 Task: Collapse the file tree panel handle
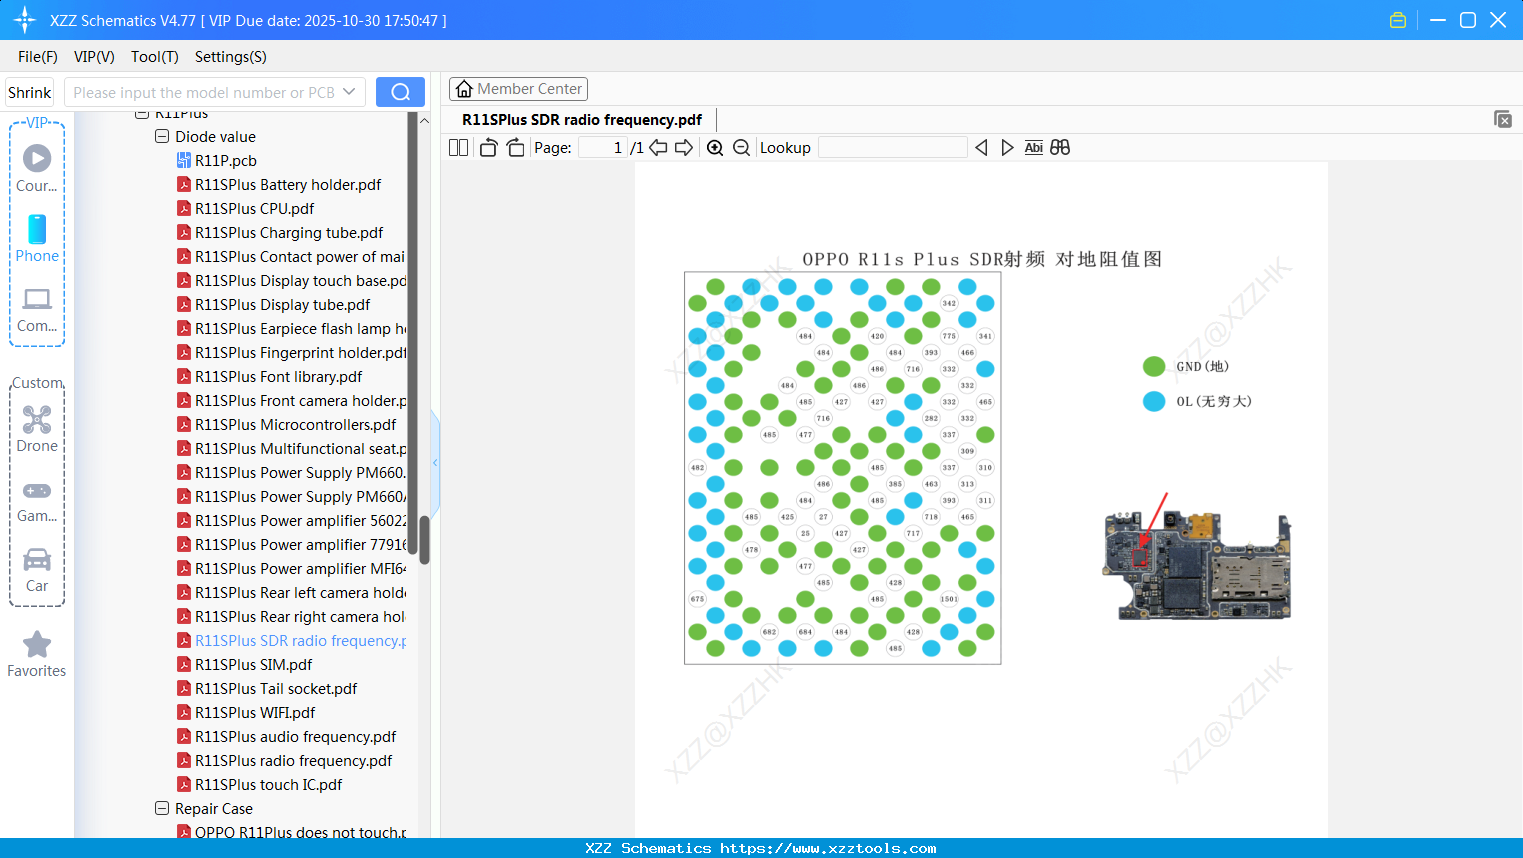tap(435, 462)
